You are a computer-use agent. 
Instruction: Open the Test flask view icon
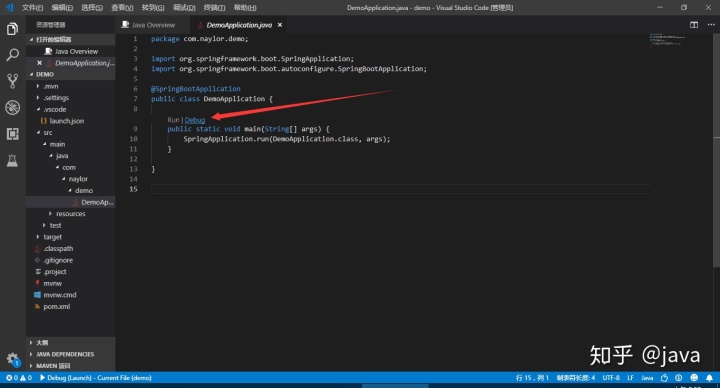pos(12,160)
